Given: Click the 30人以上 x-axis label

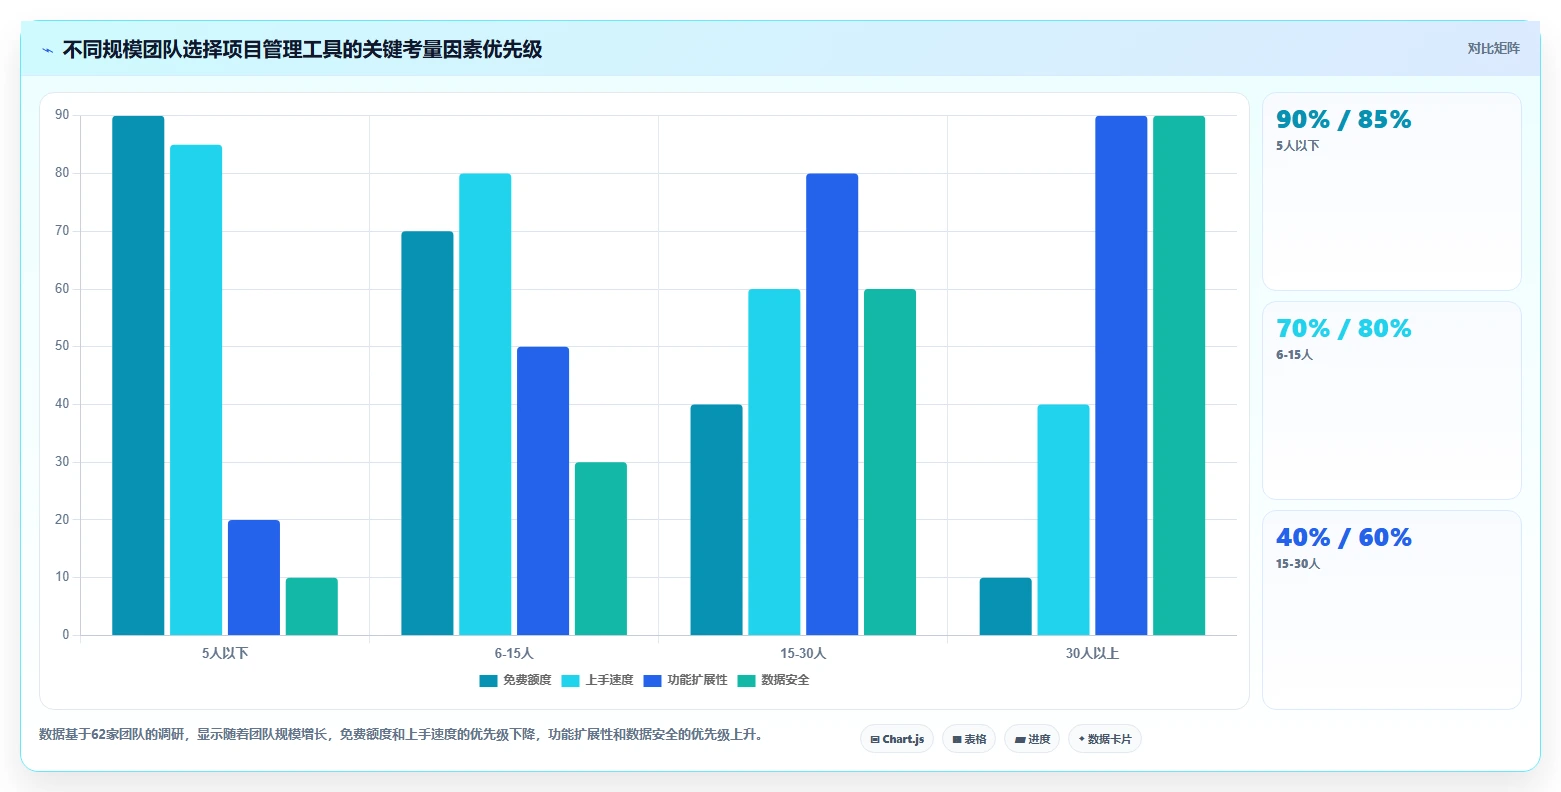Looking at the screenshot, I should (1092, 654).
